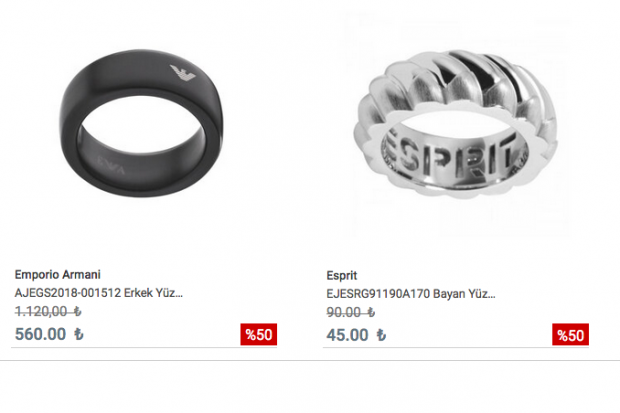This screenshot has width=620, height=413.
Task: Click the eagle logo on the black ring
Action: click(x=183, y=73)
